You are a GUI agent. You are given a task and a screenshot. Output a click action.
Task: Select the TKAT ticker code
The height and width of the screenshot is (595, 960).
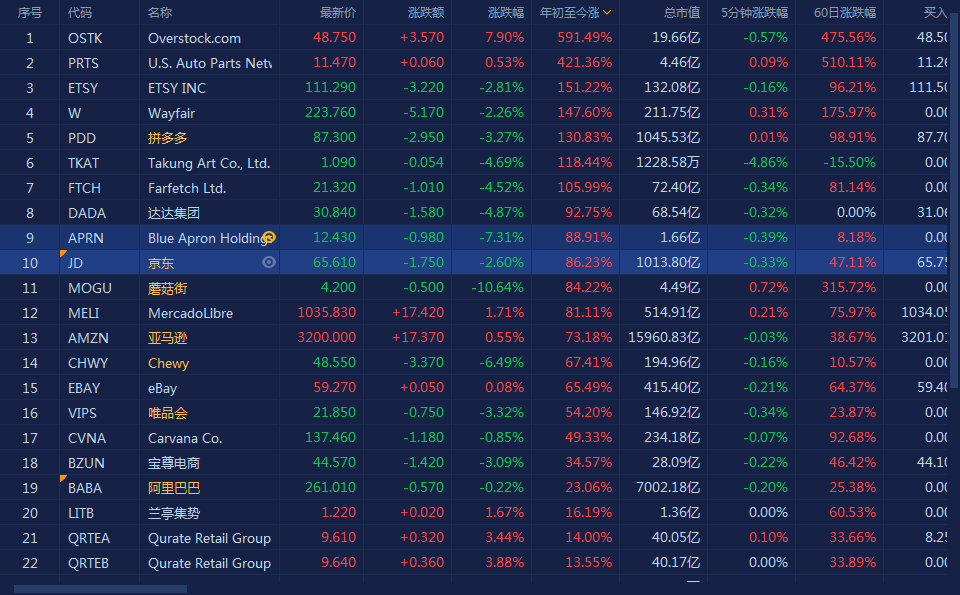tap(83, 163)
